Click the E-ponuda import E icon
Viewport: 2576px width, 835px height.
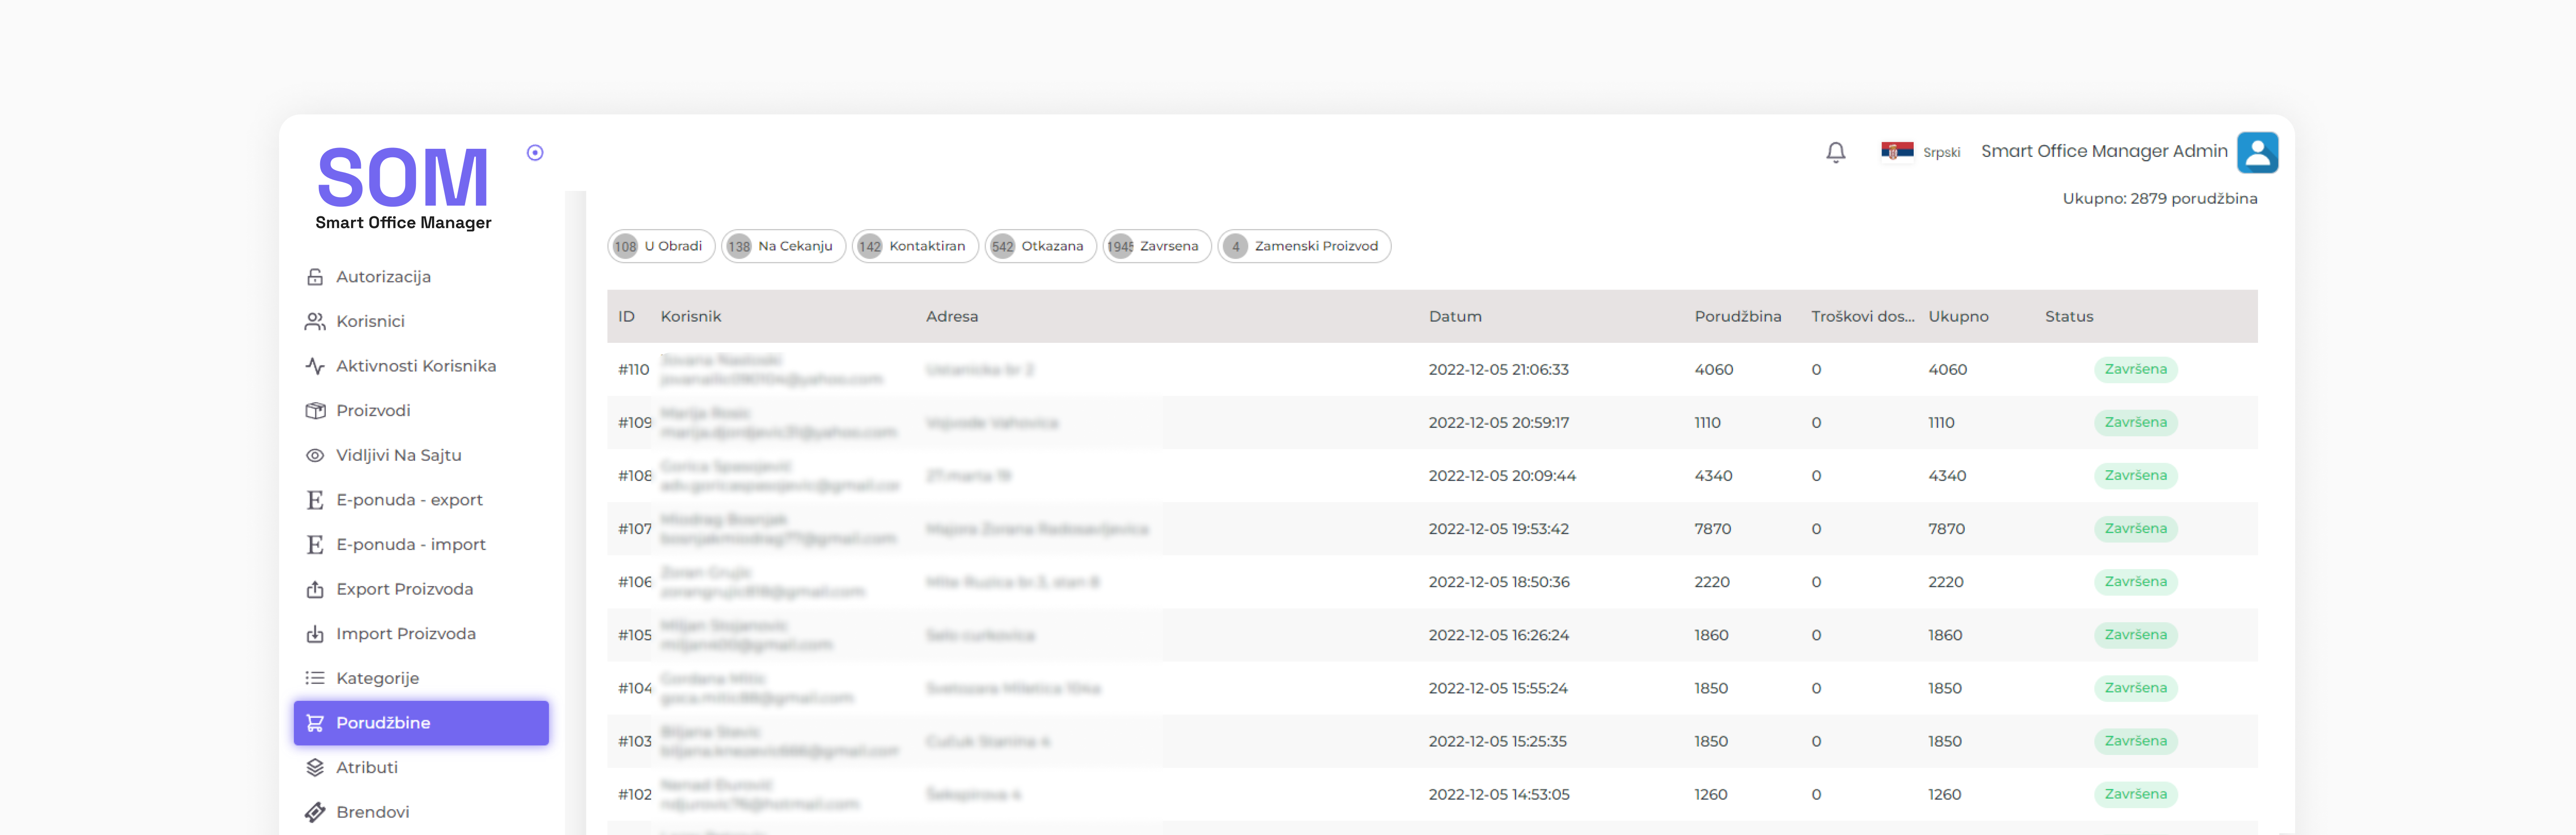click(x=315, y=544)
